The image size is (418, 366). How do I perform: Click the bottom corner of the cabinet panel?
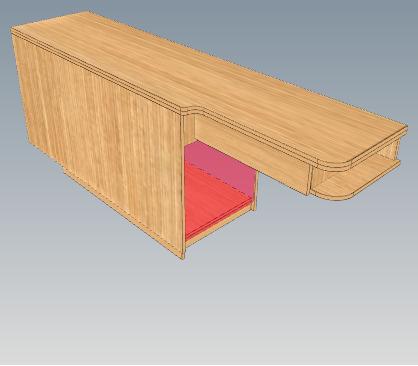click(x=182, y=257)
